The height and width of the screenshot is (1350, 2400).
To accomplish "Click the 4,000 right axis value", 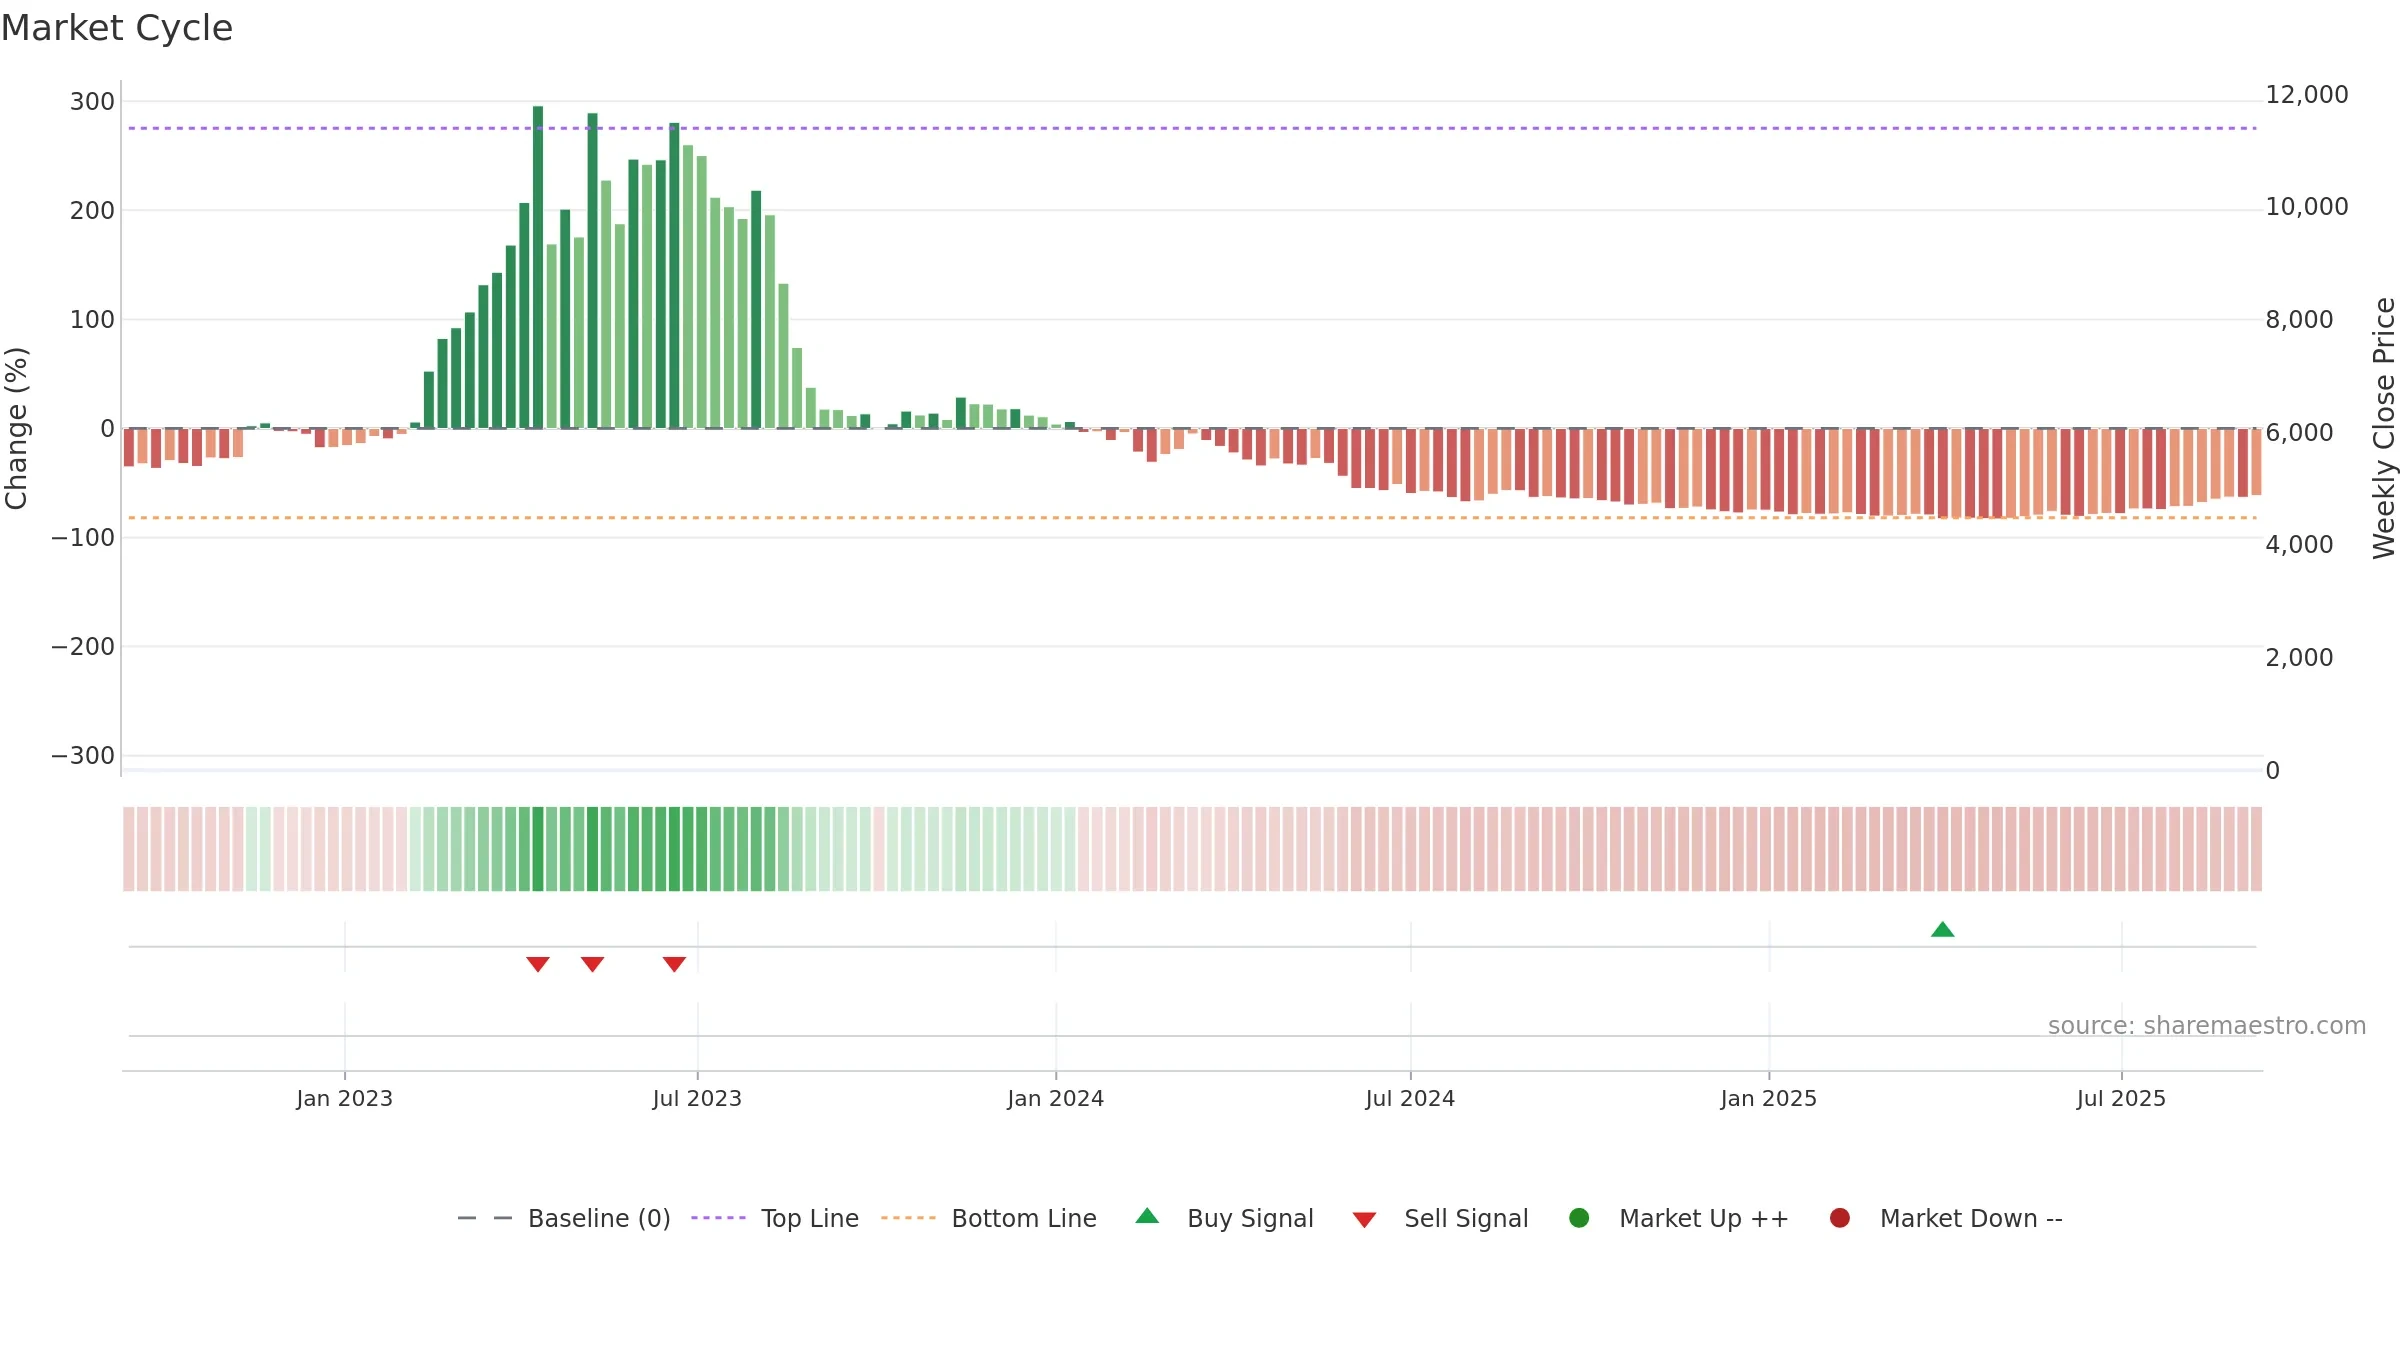I will point(2300,545).
